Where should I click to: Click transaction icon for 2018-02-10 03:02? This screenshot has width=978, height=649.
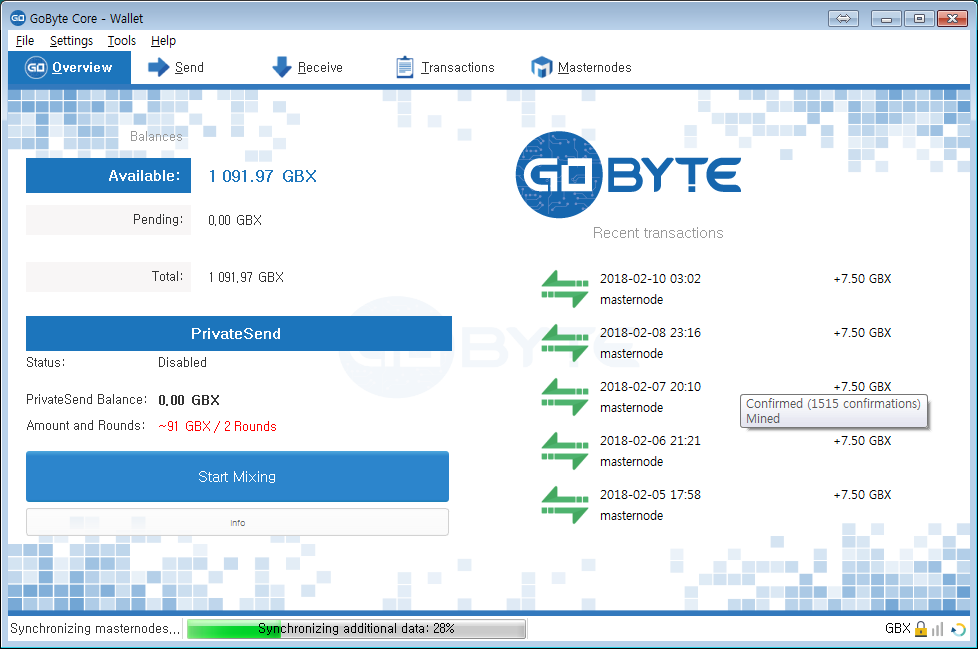[564, 289]
